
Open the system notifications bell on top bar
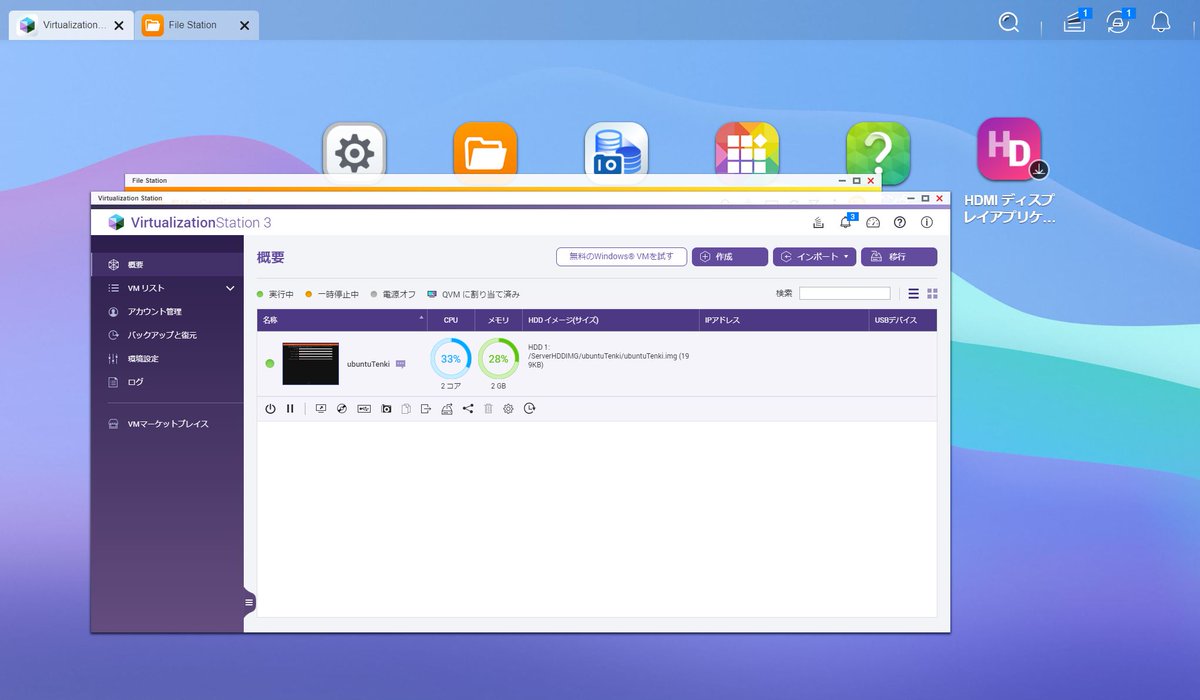tap(1161, 22)
